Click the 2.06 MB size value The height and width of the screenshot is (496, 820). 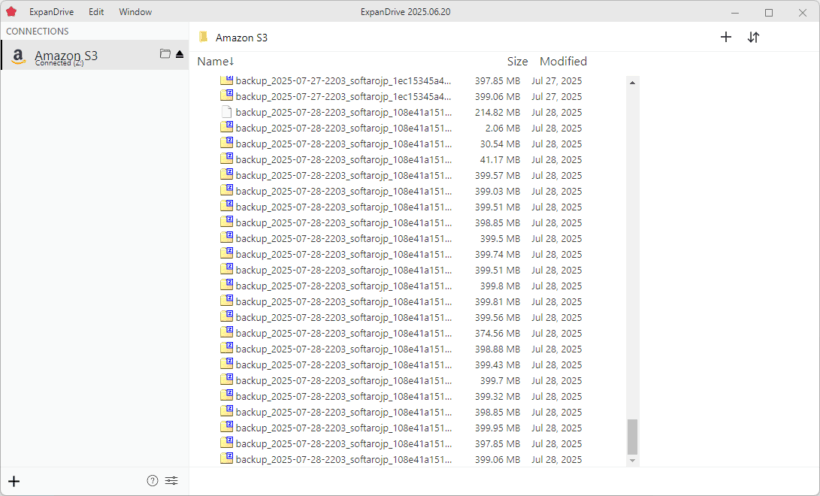click(503, 128)
